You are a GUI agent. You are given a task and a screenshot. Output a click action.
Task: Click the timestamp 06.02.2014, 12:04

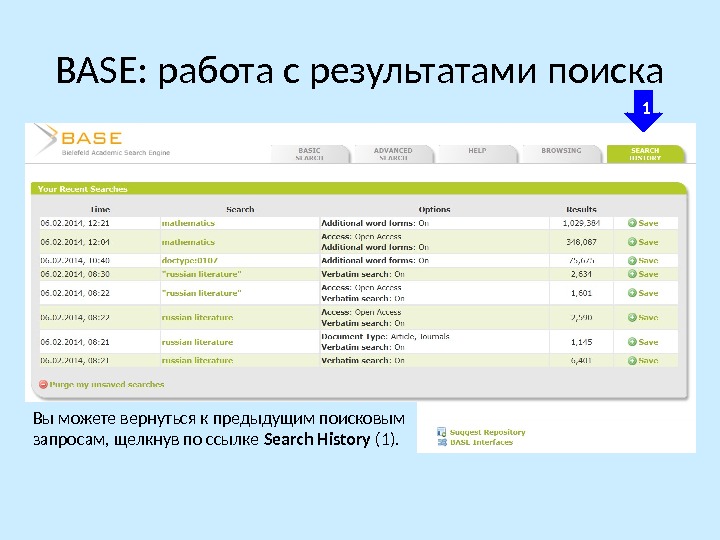[x=75, y=242]
